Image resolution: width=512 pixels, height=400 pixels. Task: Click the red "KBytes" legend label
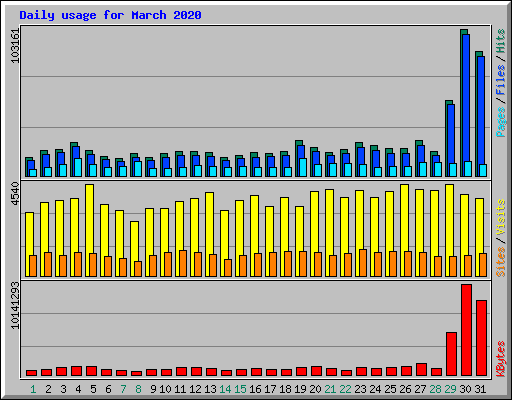pyautogui.click(x=500, y=359)
